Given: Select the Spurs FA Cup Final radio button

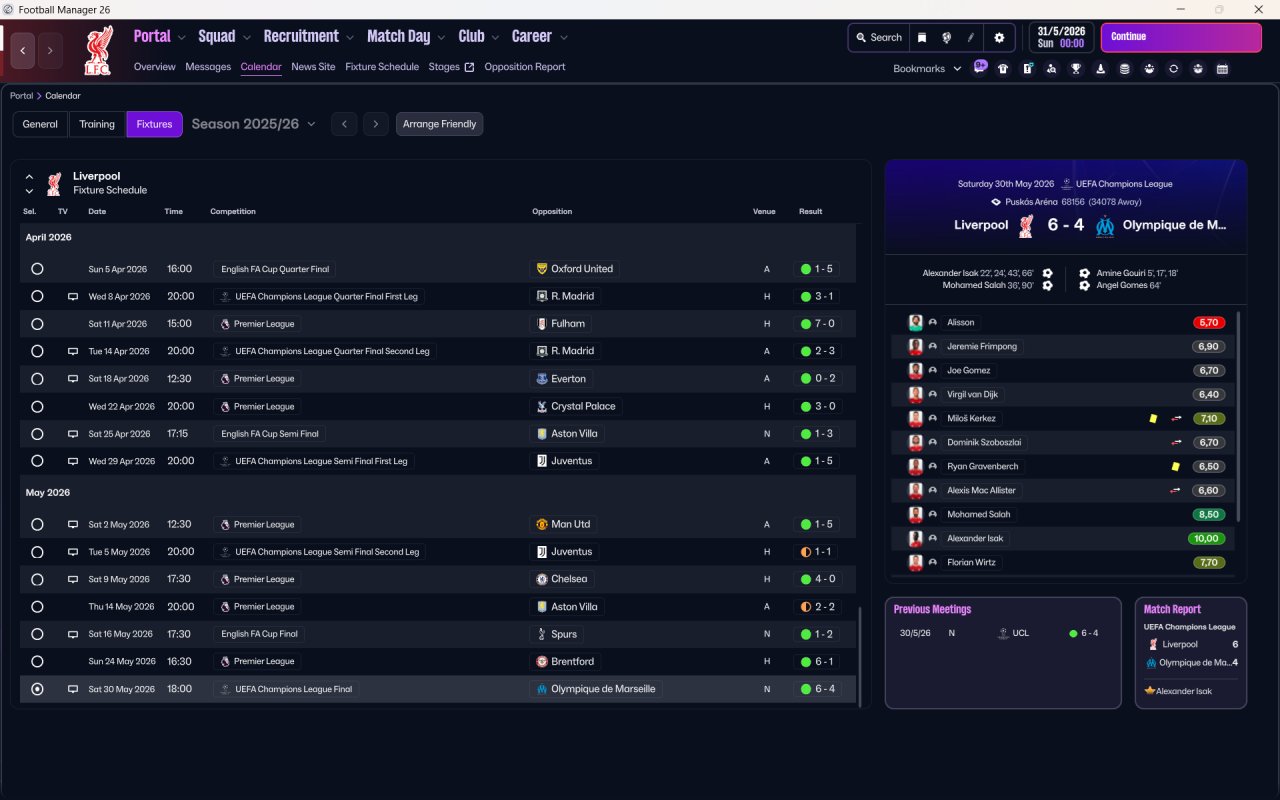Looking at the screenshot, I should (x=37, y=634).
